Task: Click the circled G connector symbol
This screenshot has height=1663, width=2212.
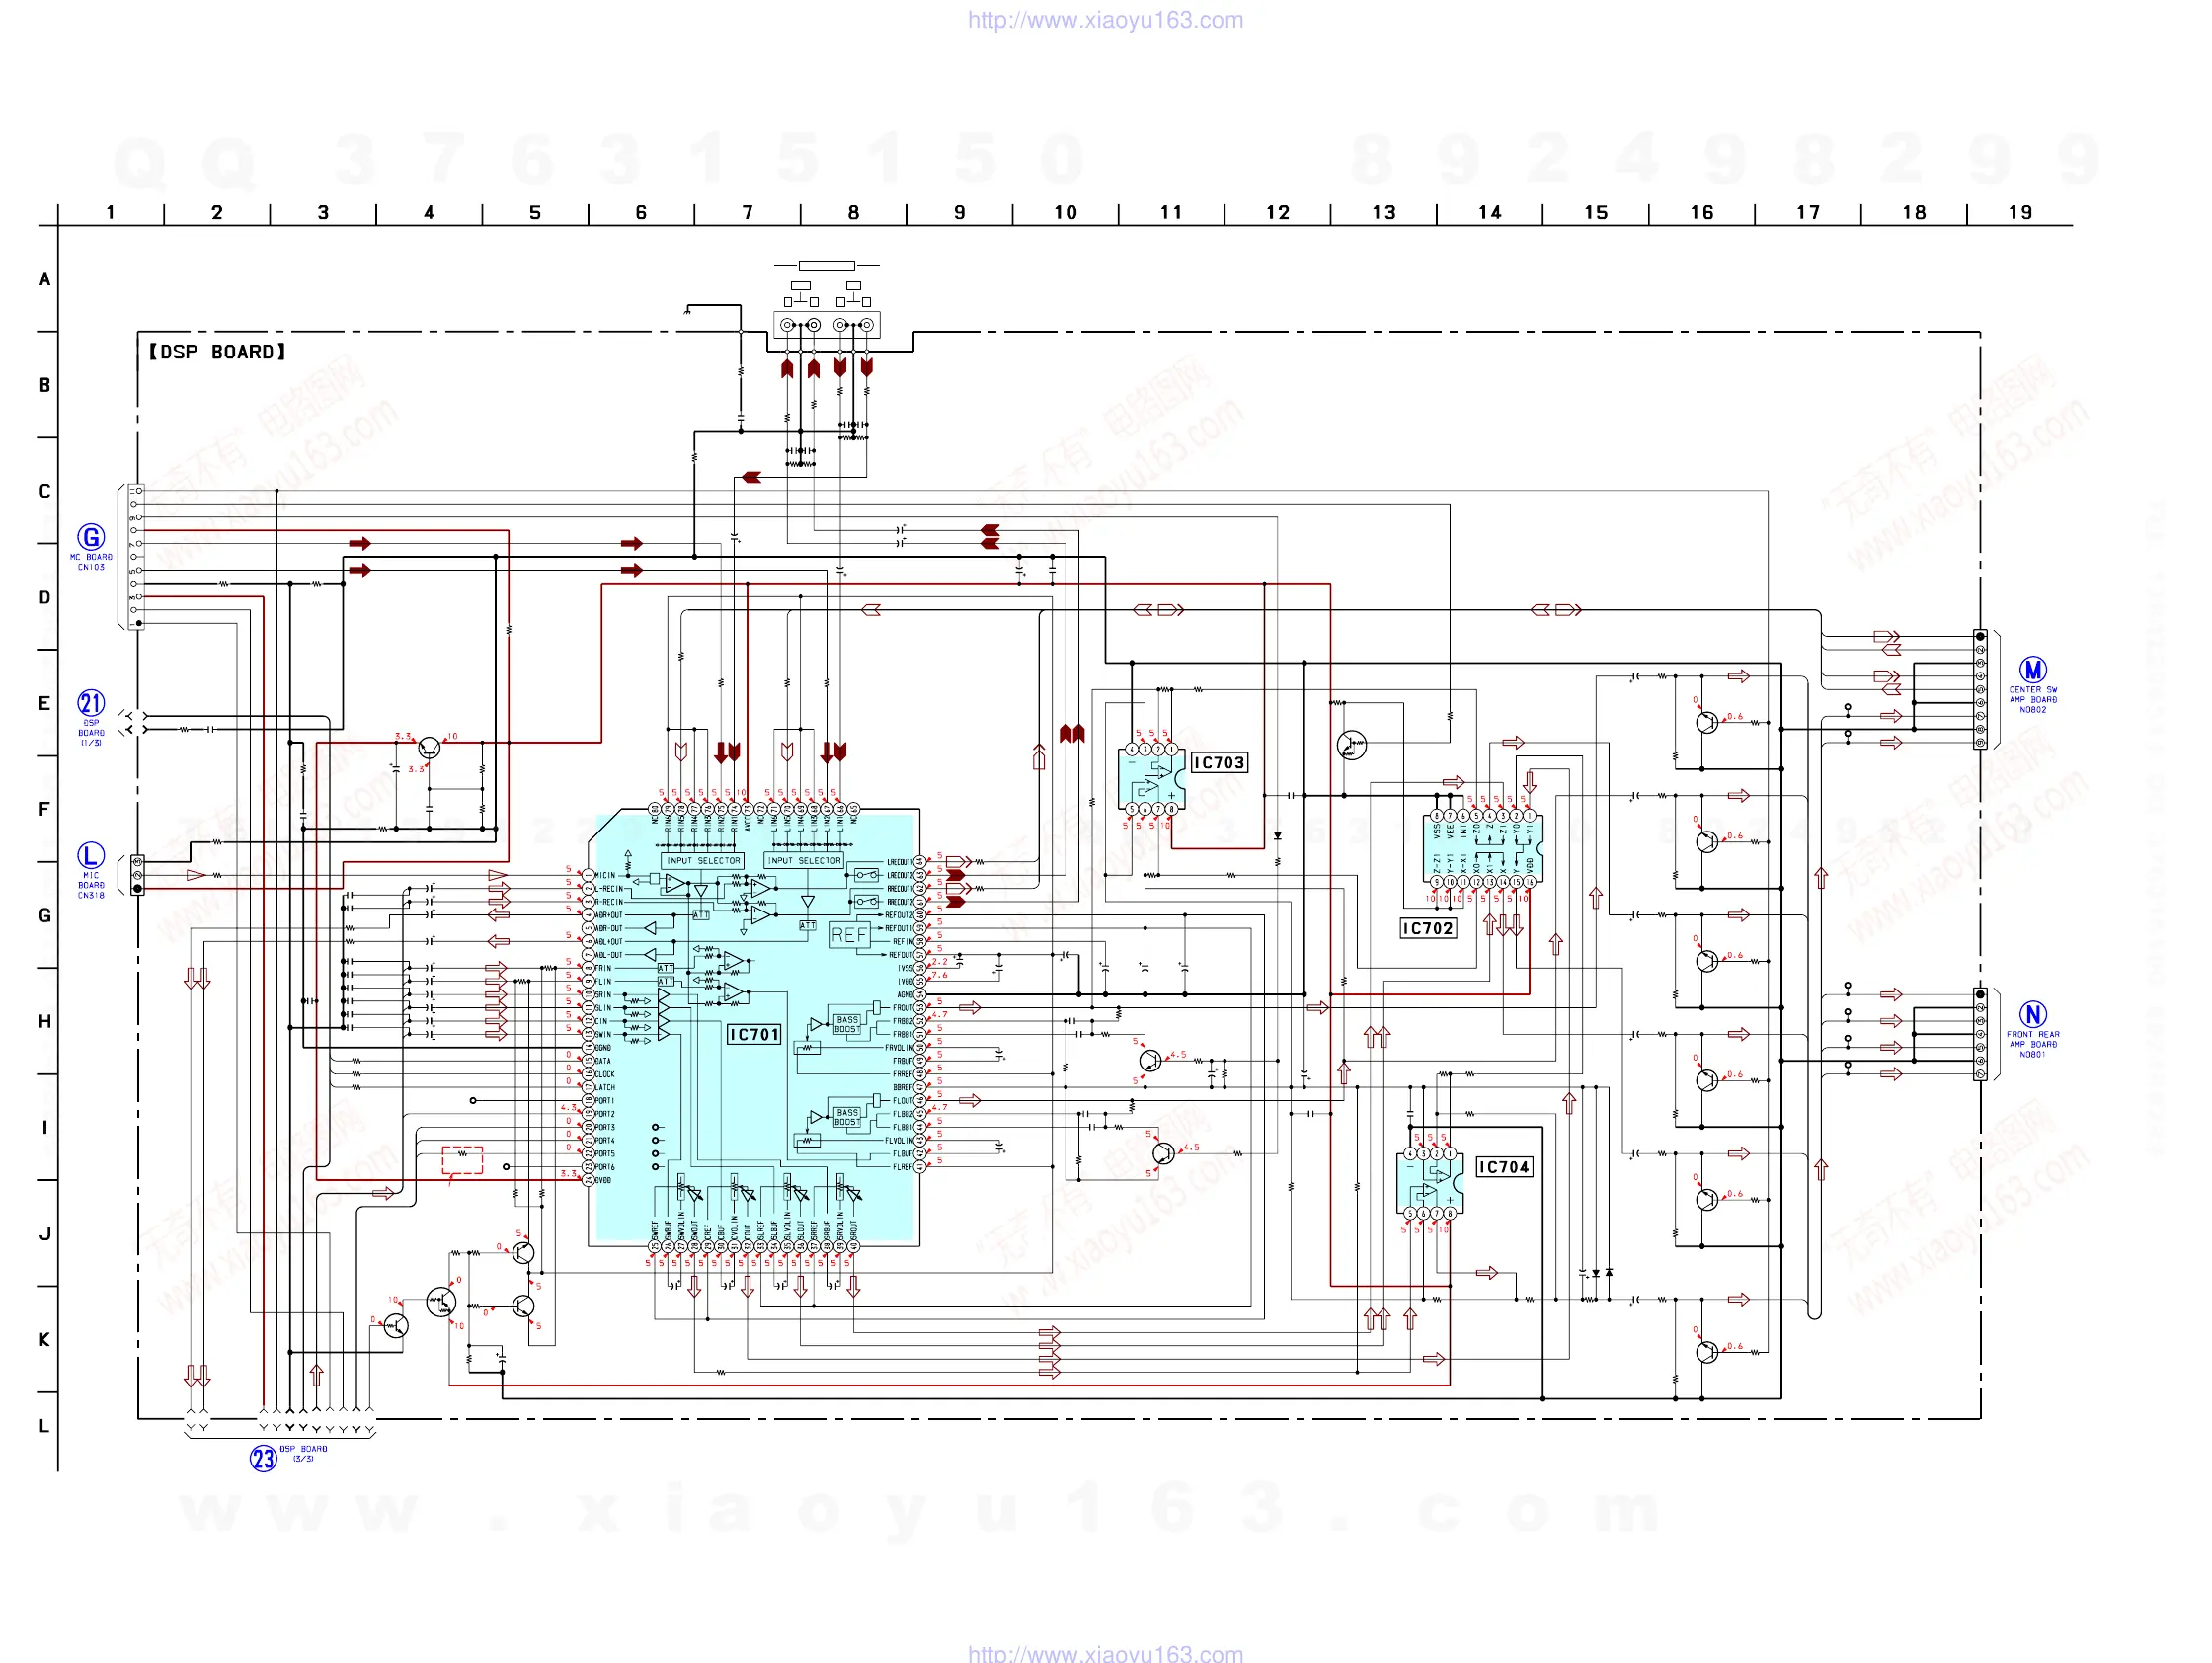Action: [91, 538]
